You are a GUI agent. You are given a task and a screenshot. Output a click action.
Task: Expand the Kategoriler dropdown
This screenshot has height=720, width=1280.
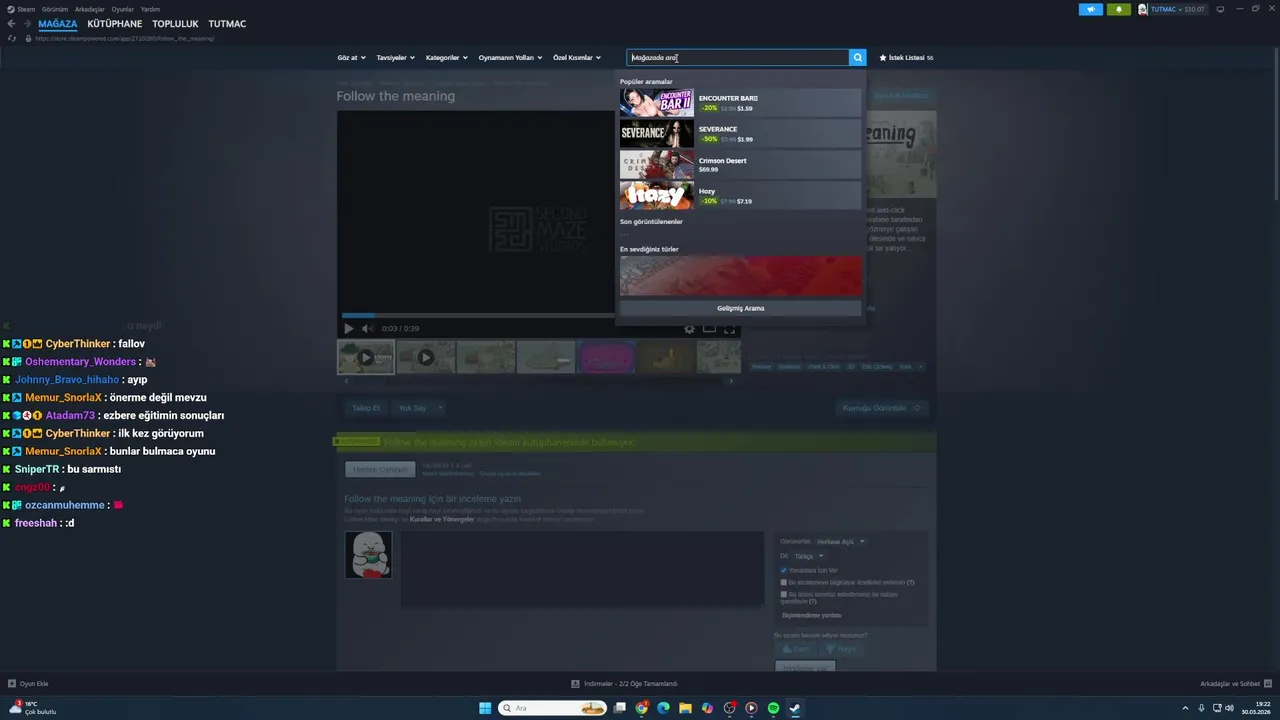446,58
